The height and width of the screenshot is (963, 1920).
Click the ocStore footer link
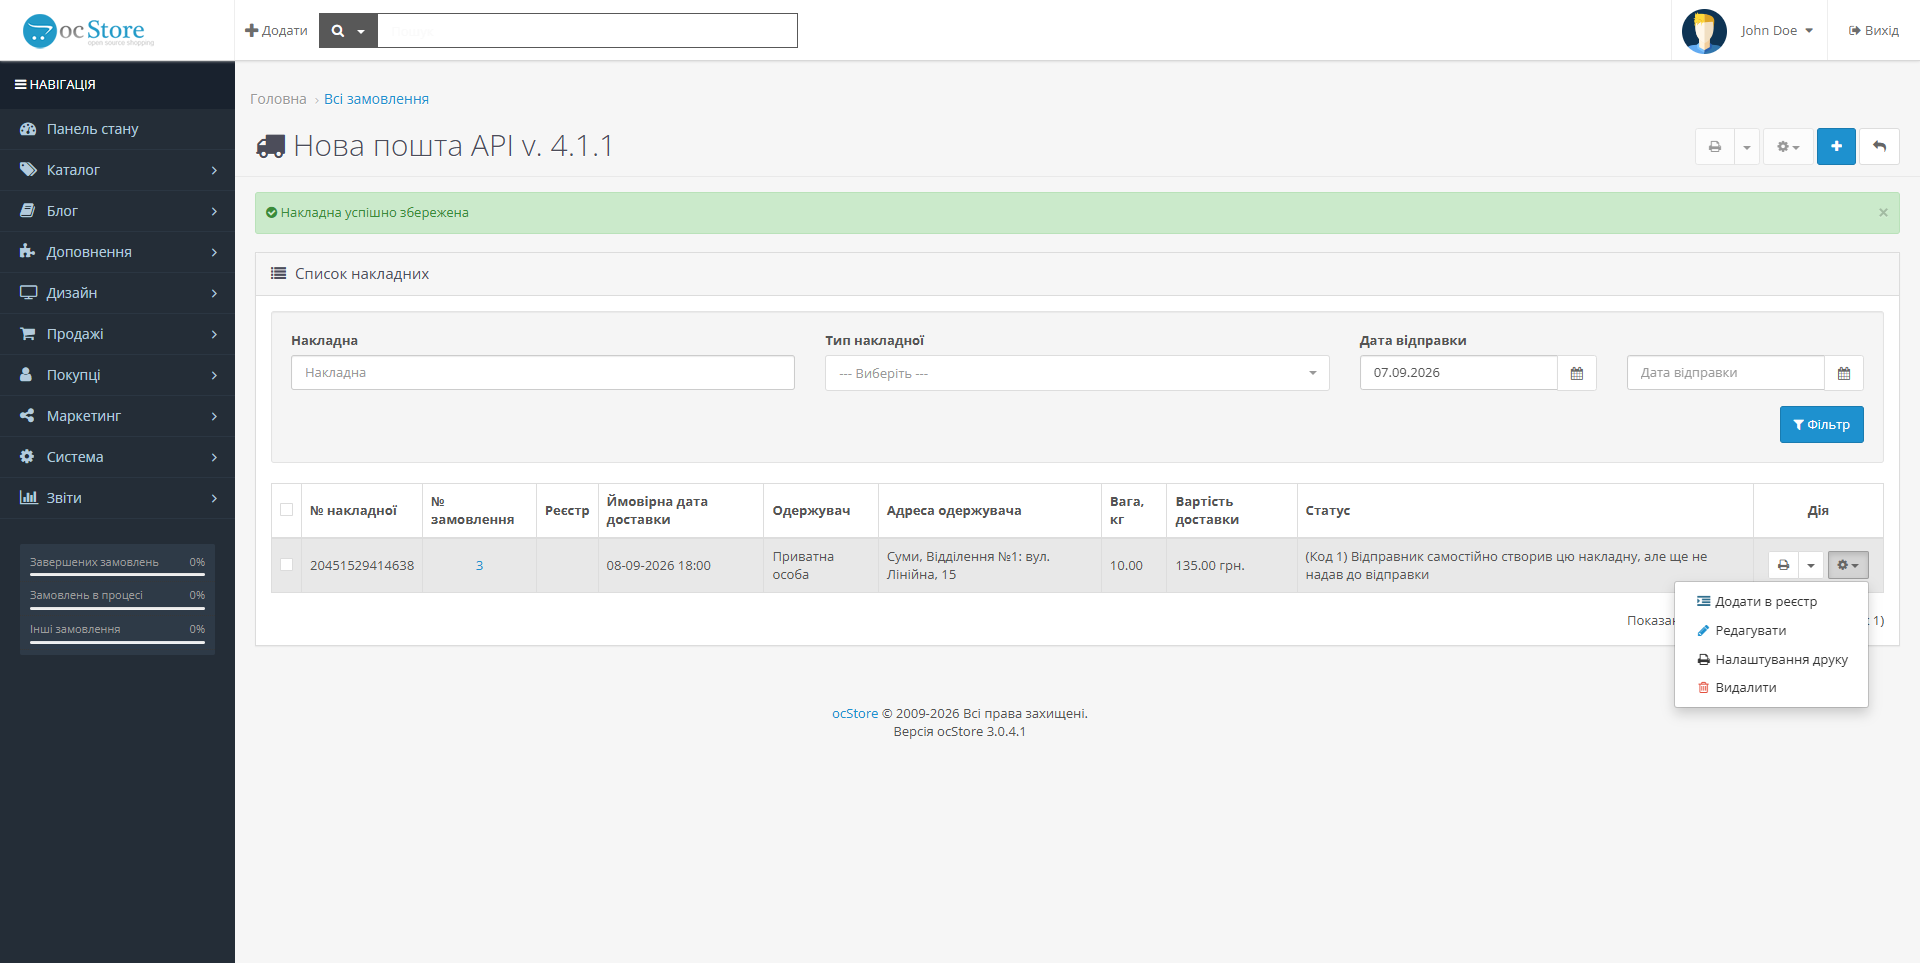(855, 714)
